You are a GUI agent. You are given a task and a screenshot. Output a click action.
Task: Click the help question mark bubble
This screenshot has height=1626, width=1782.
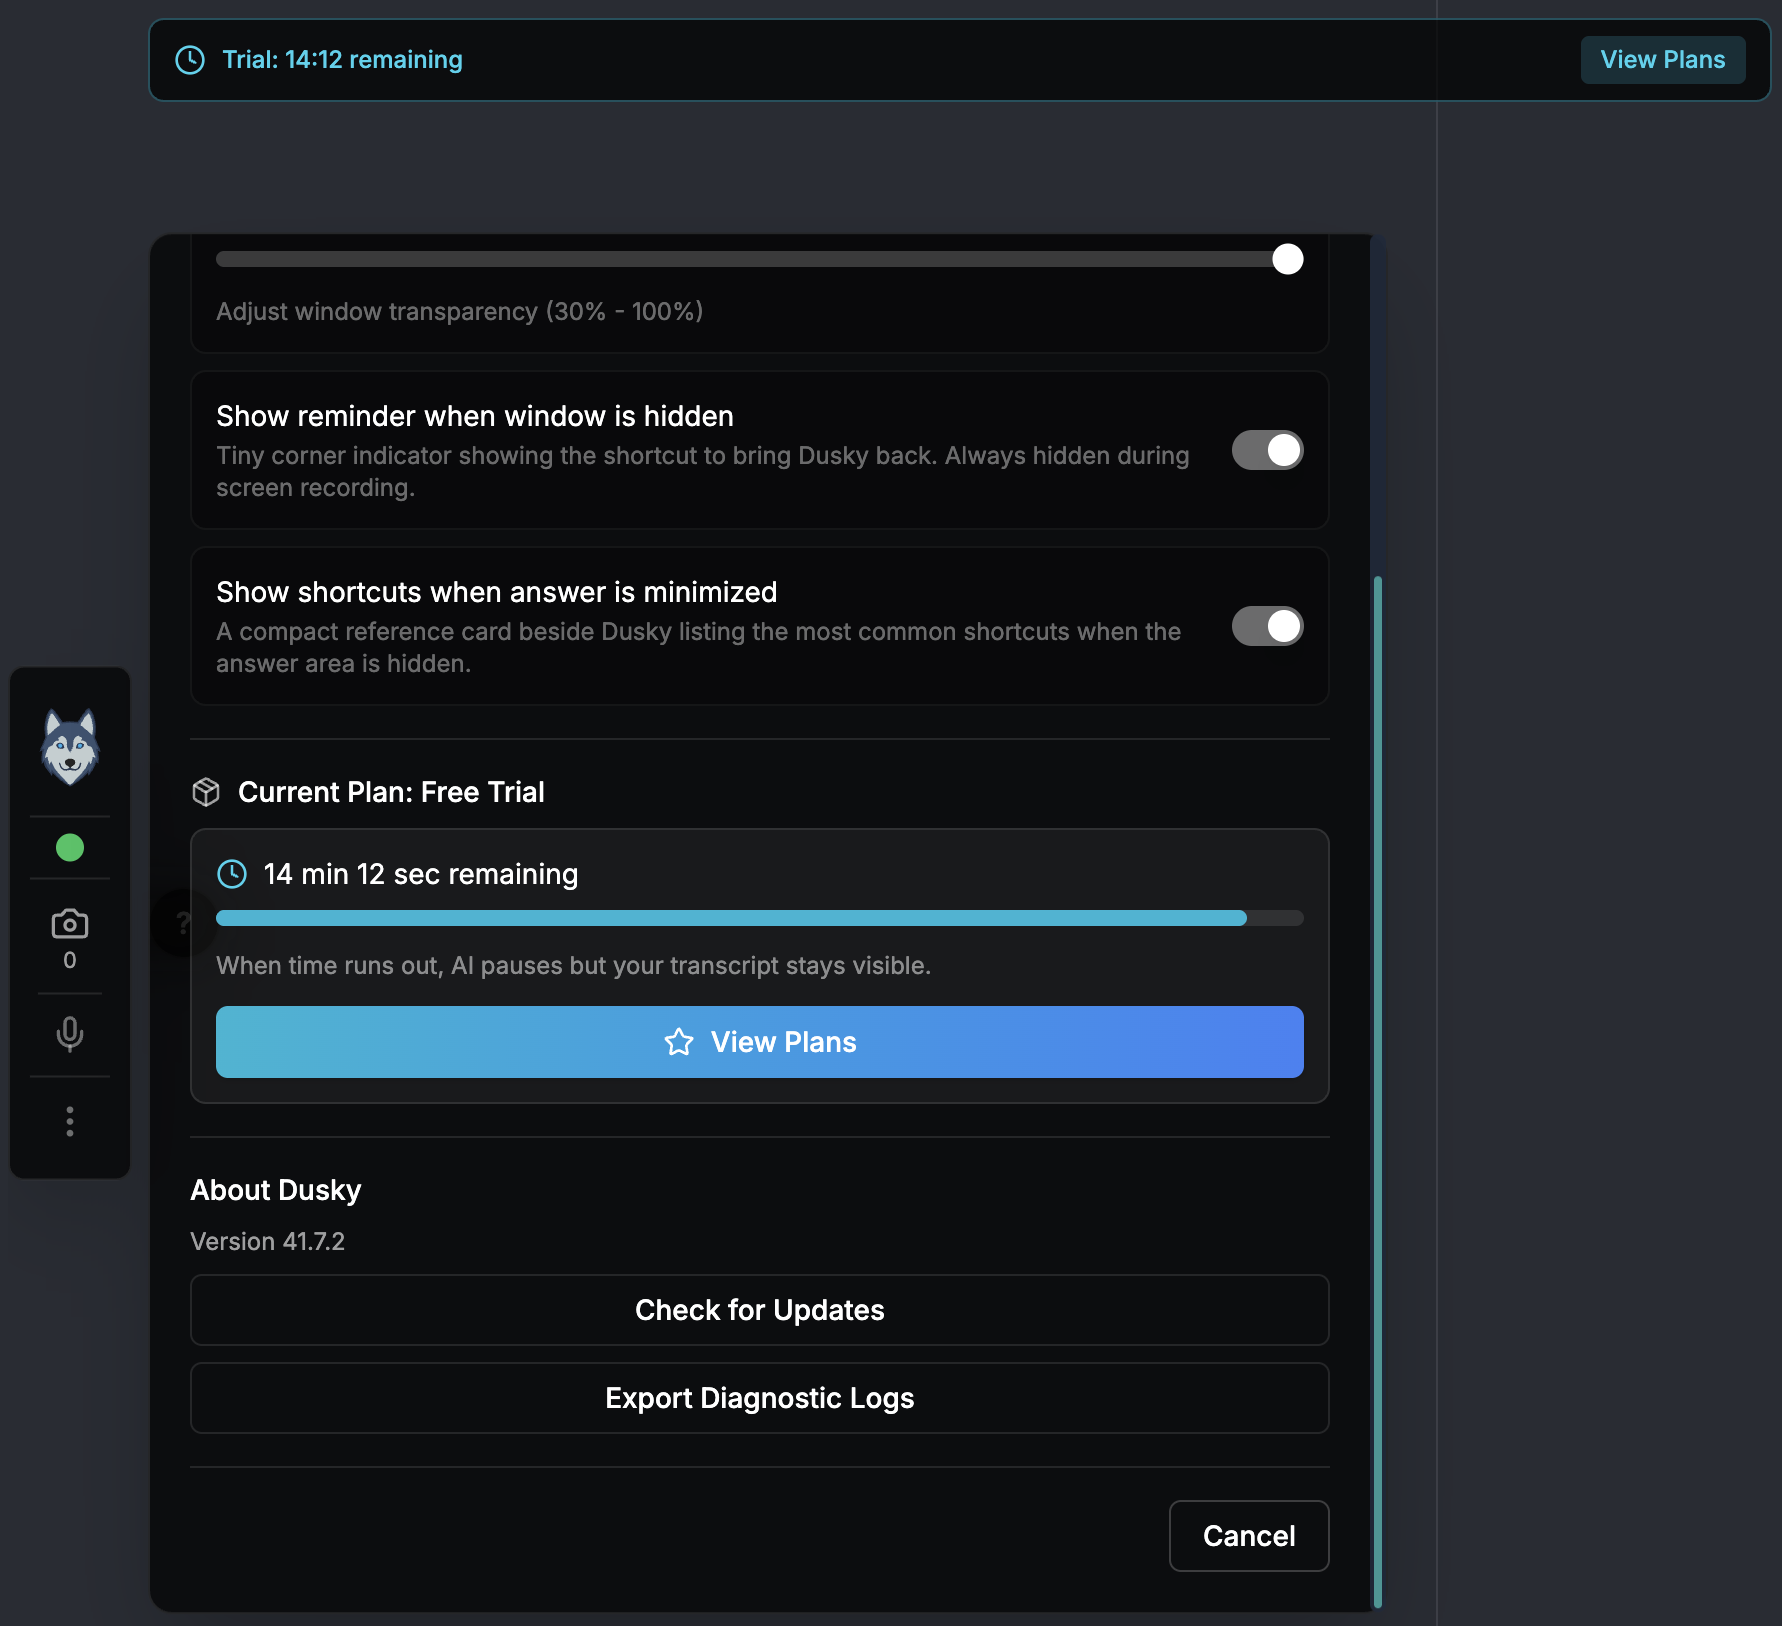pyautogui.click(x=183, y=923)
